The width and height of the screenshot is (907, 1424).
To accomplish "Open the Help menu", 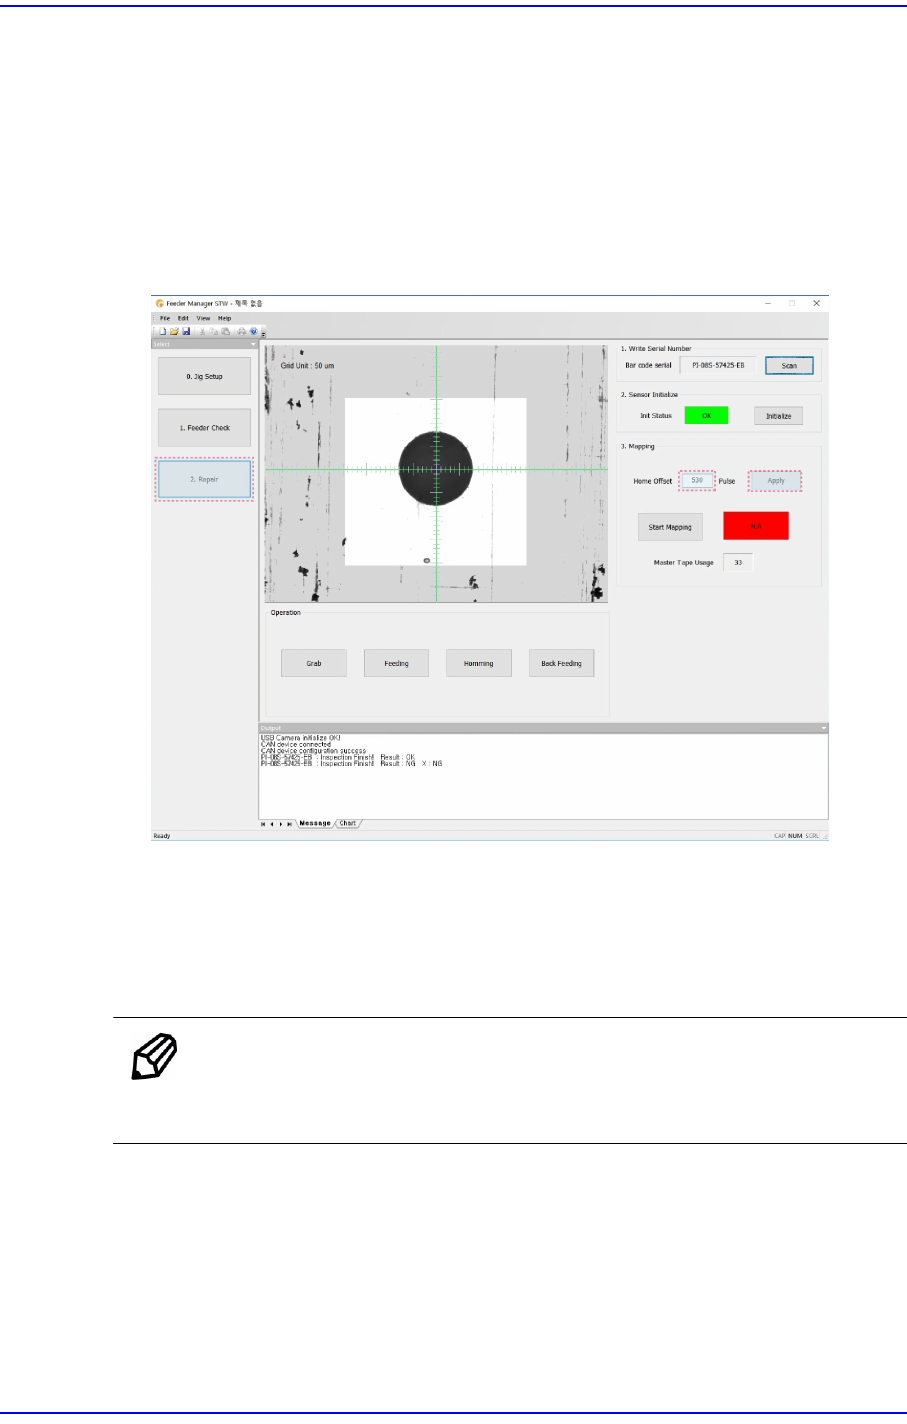I will click(x=224, y=318).
